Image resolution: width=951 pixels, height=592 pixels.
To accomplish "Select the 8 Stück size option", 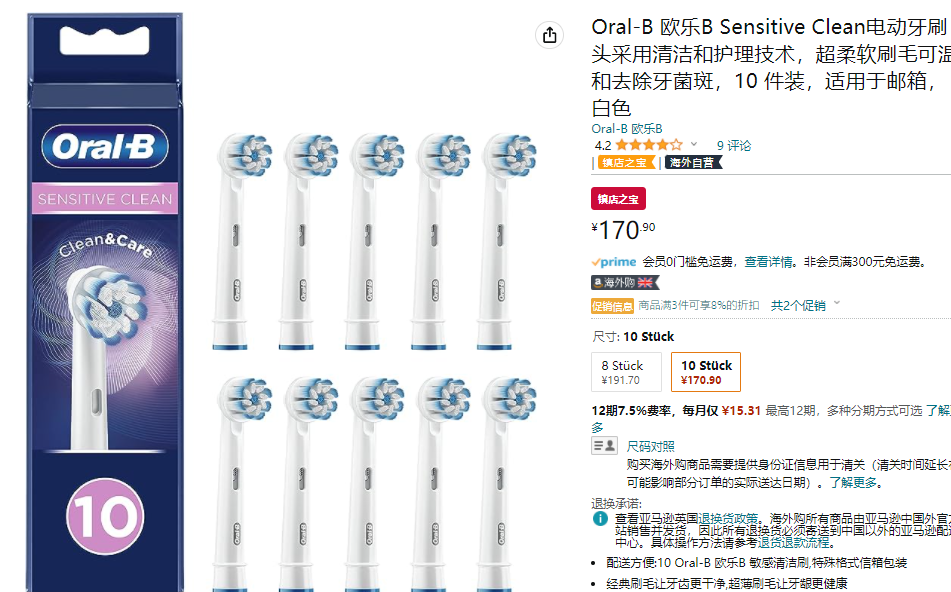I will 627,372.
